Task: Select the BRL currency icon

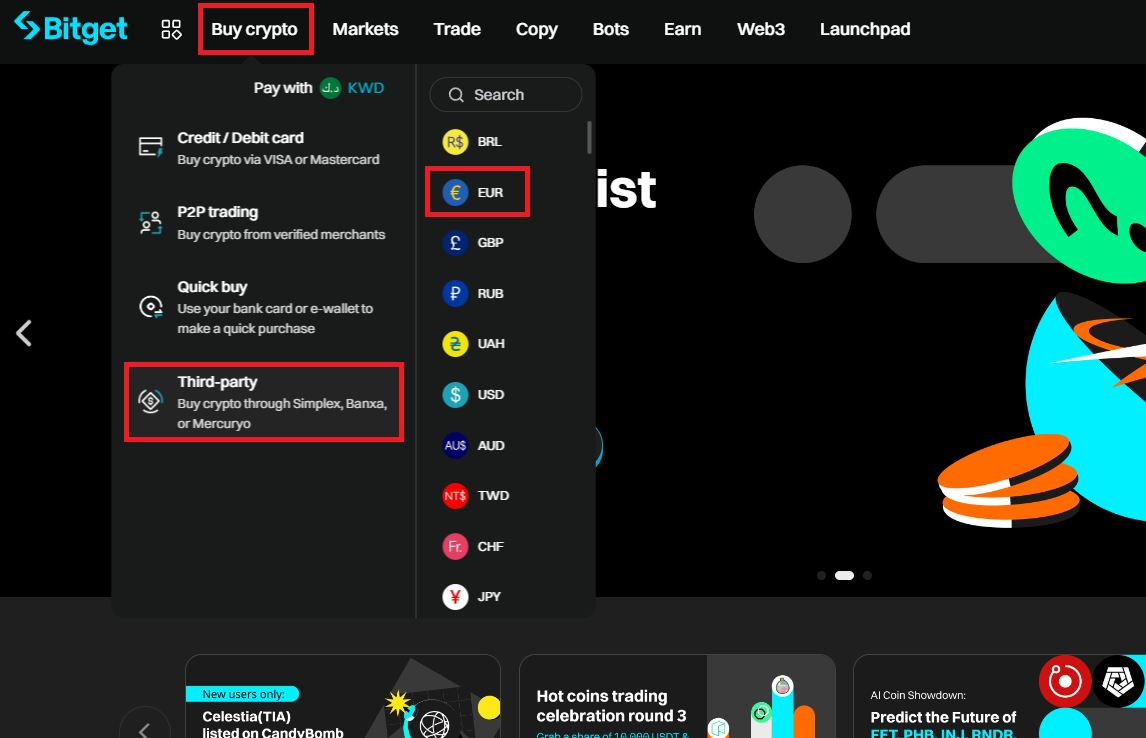Action: tap(455, 142)
